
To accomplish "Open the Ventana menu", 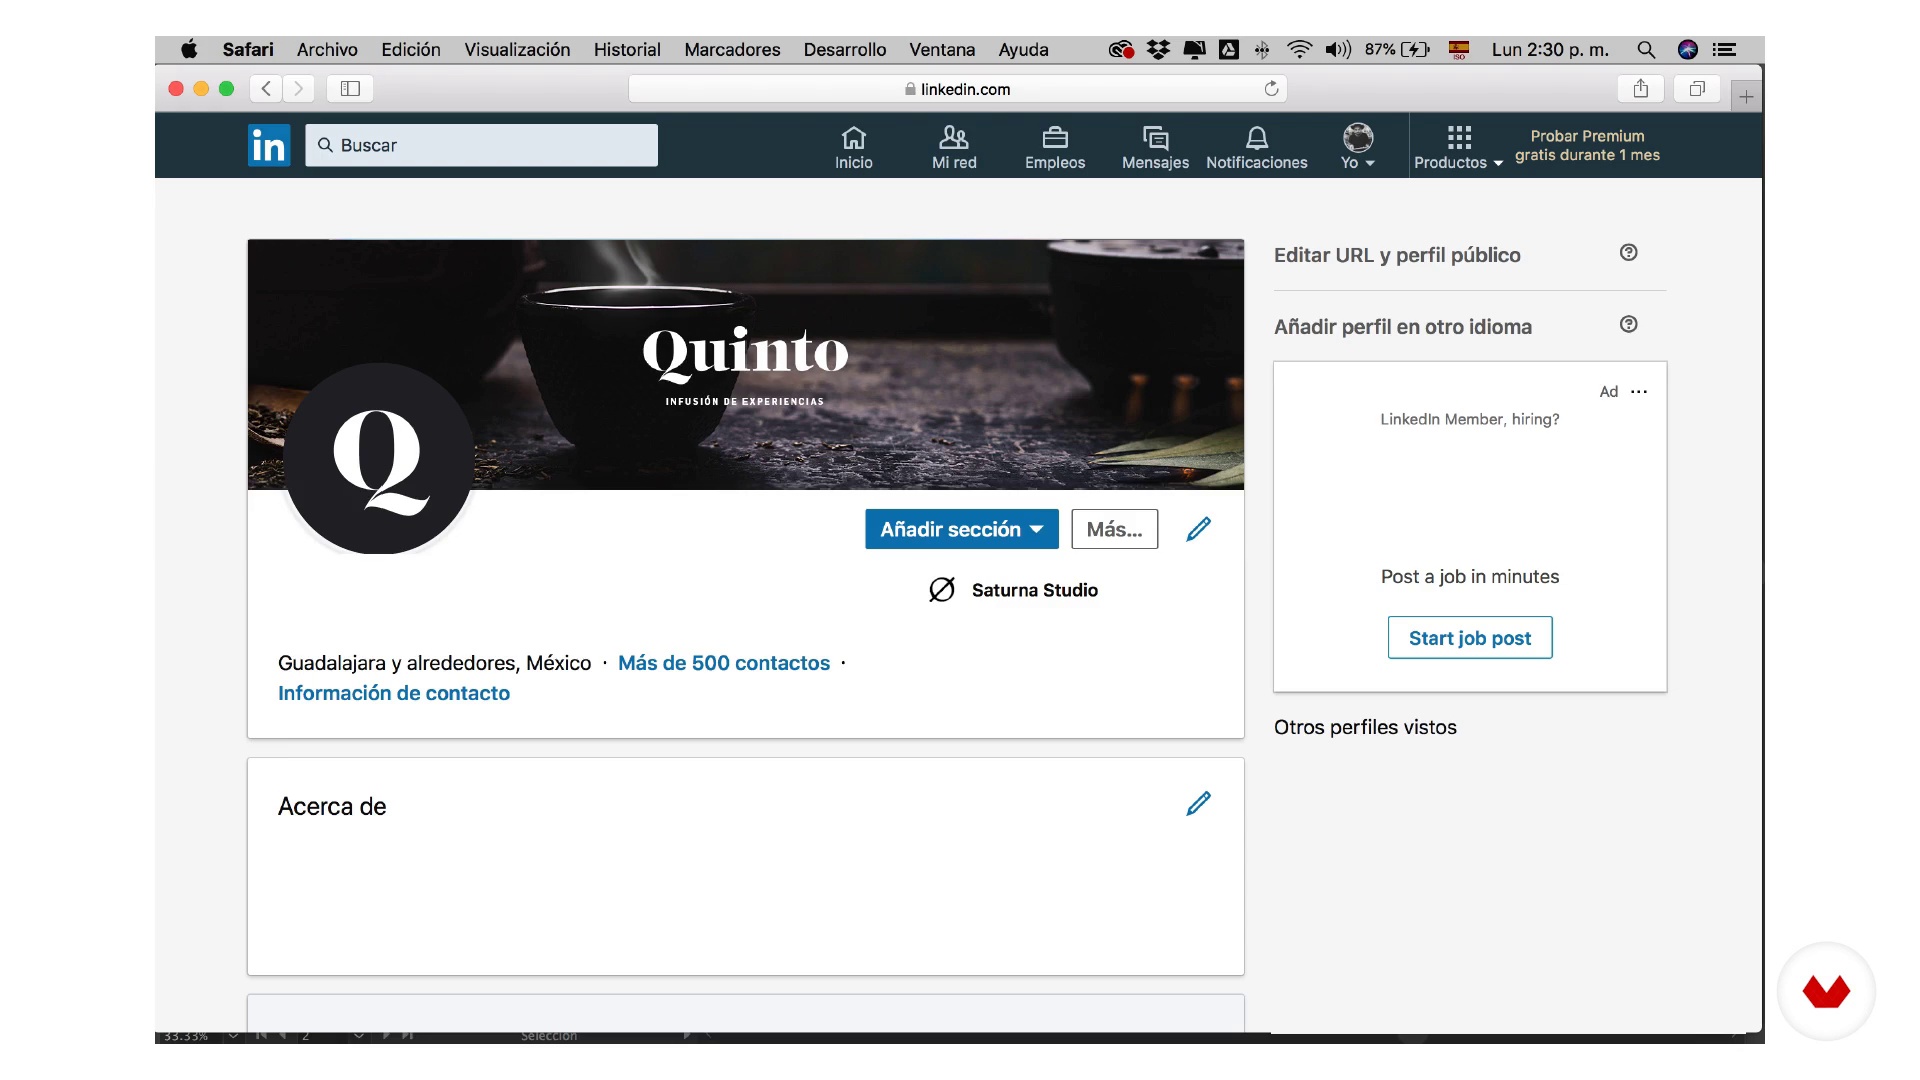I will [x=942, y=50].
